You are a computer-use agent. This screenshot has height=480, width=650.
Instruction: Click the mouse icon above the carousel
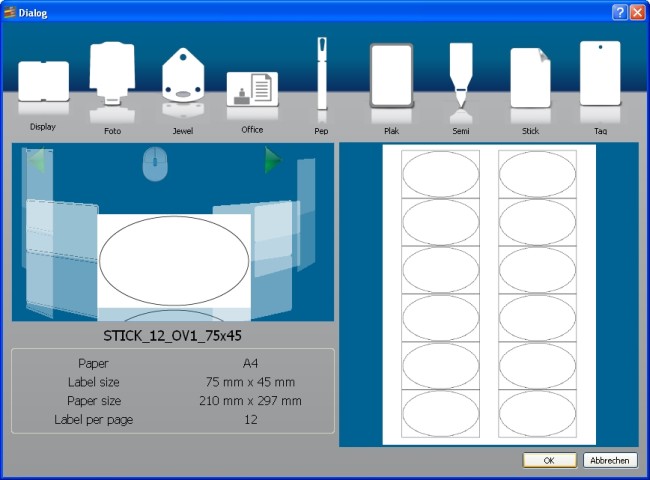(x=153, y=163)
